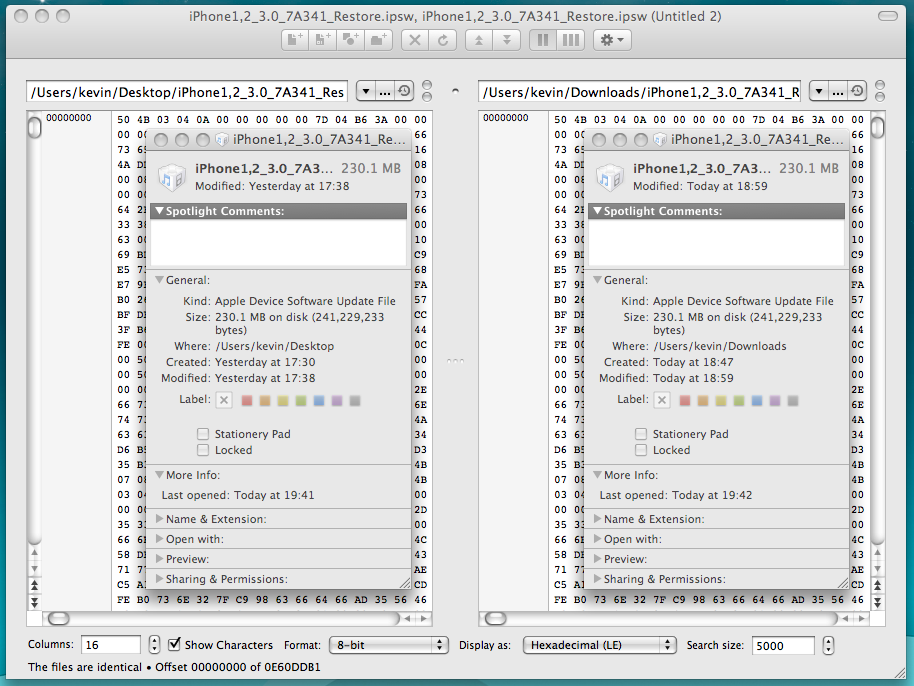Click the Columns stepper control

[x=154, y=645]
